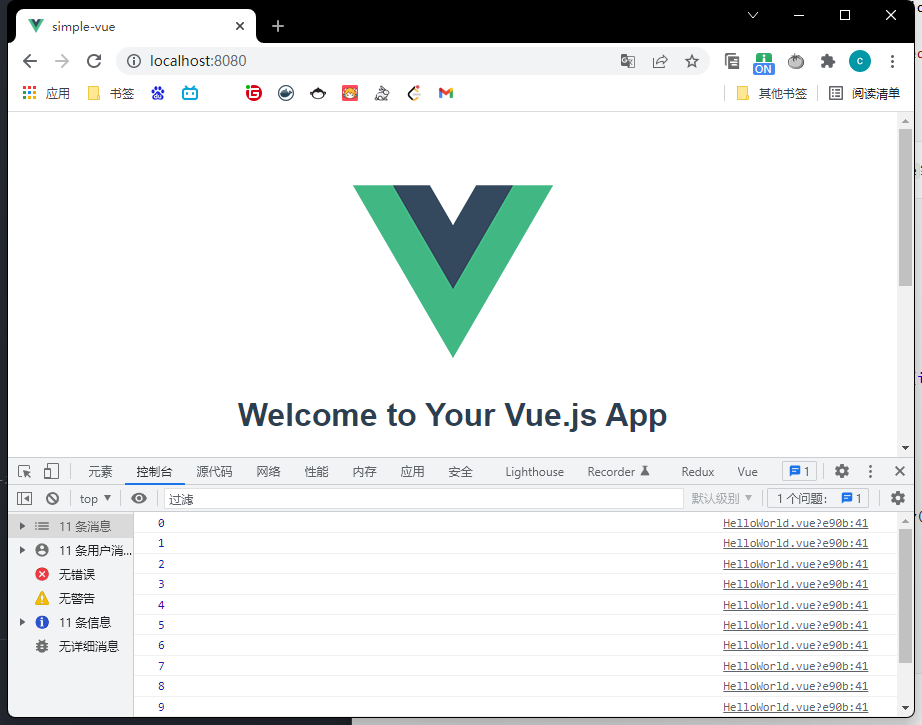Open the Chrome extensions puzzle icon
The height and width of the screenshot is (725, 922).
827,61
